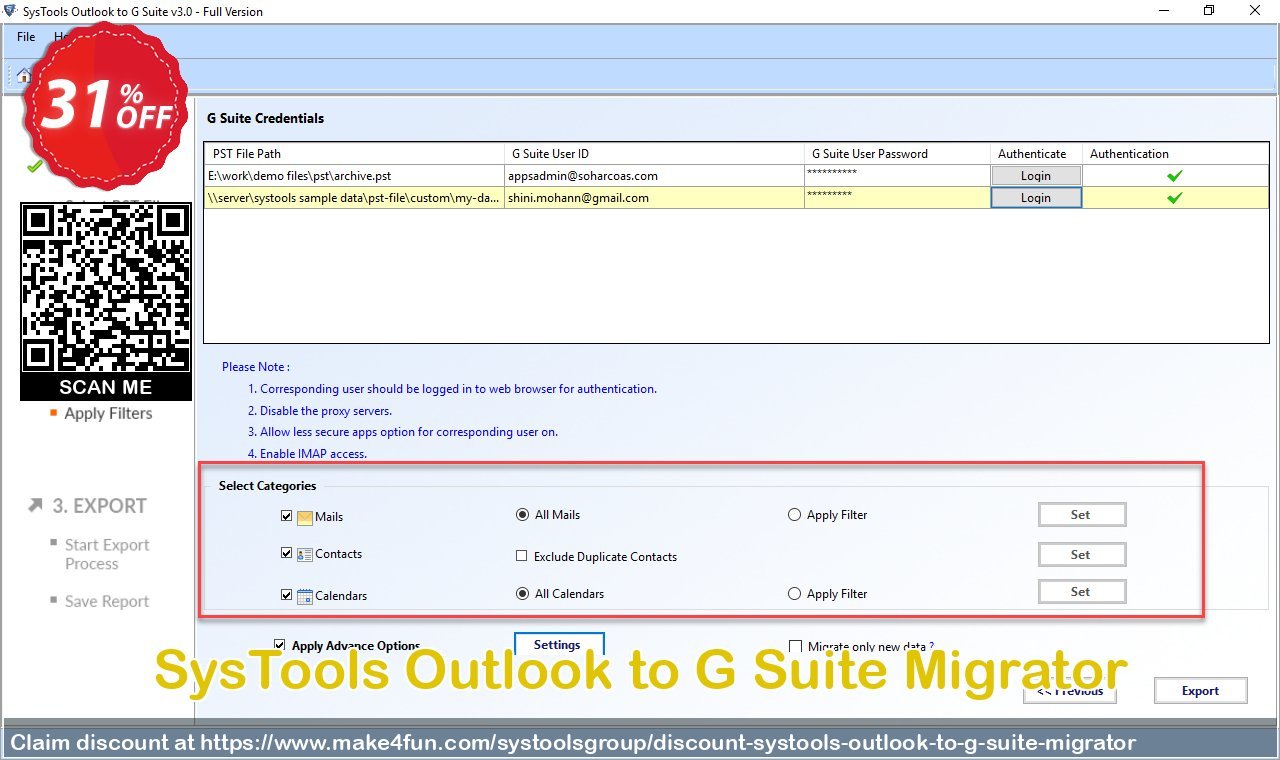Click the Calendars icon
This screenshot has height=760, width=1280.
305,596
